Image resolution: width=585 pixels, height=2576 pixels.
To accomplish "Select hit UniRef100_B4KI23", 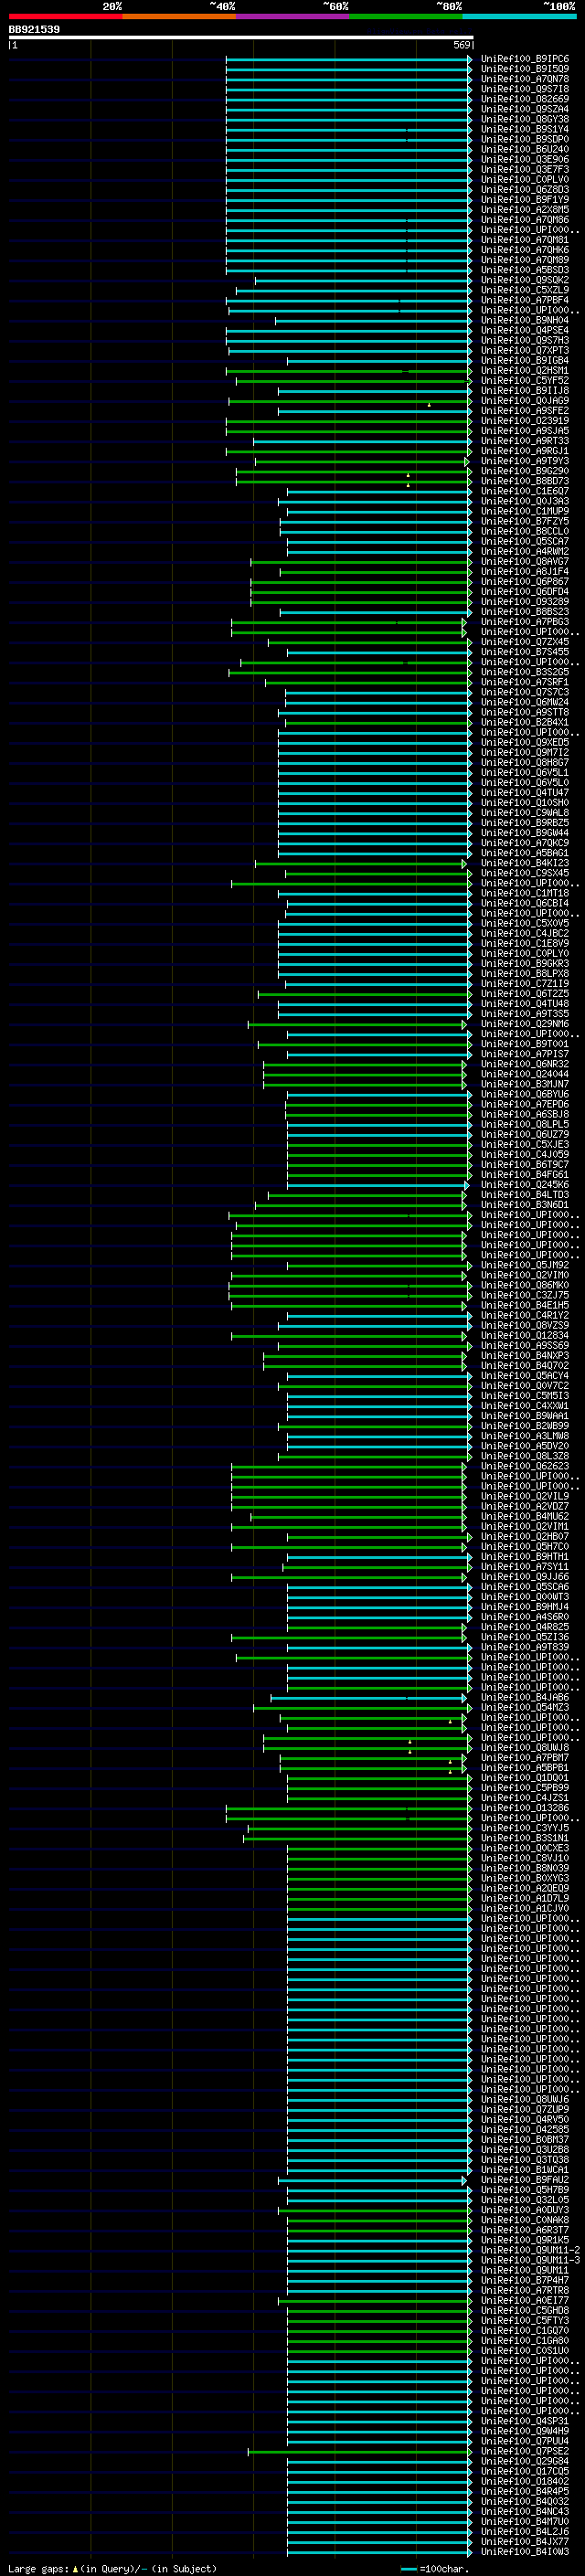I will pos(524,863).
